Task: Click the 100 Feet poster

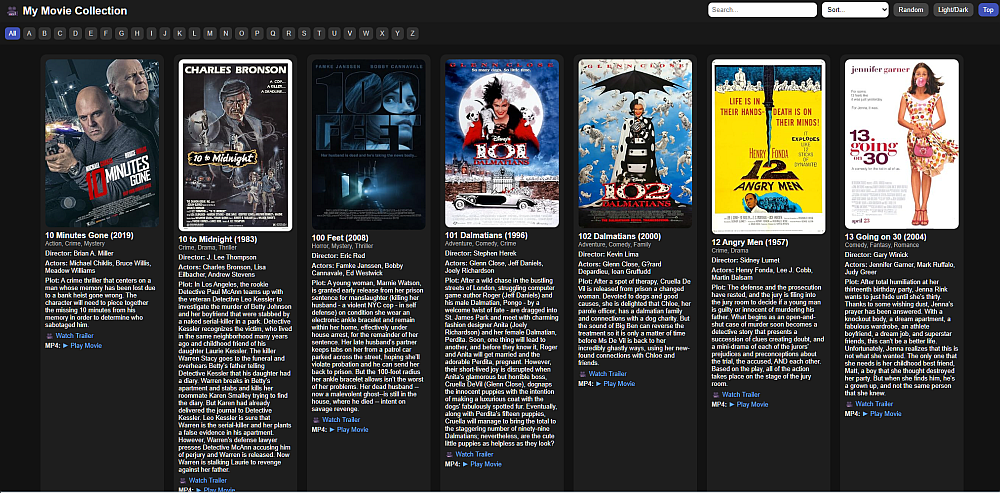Action: coord(369,144)
